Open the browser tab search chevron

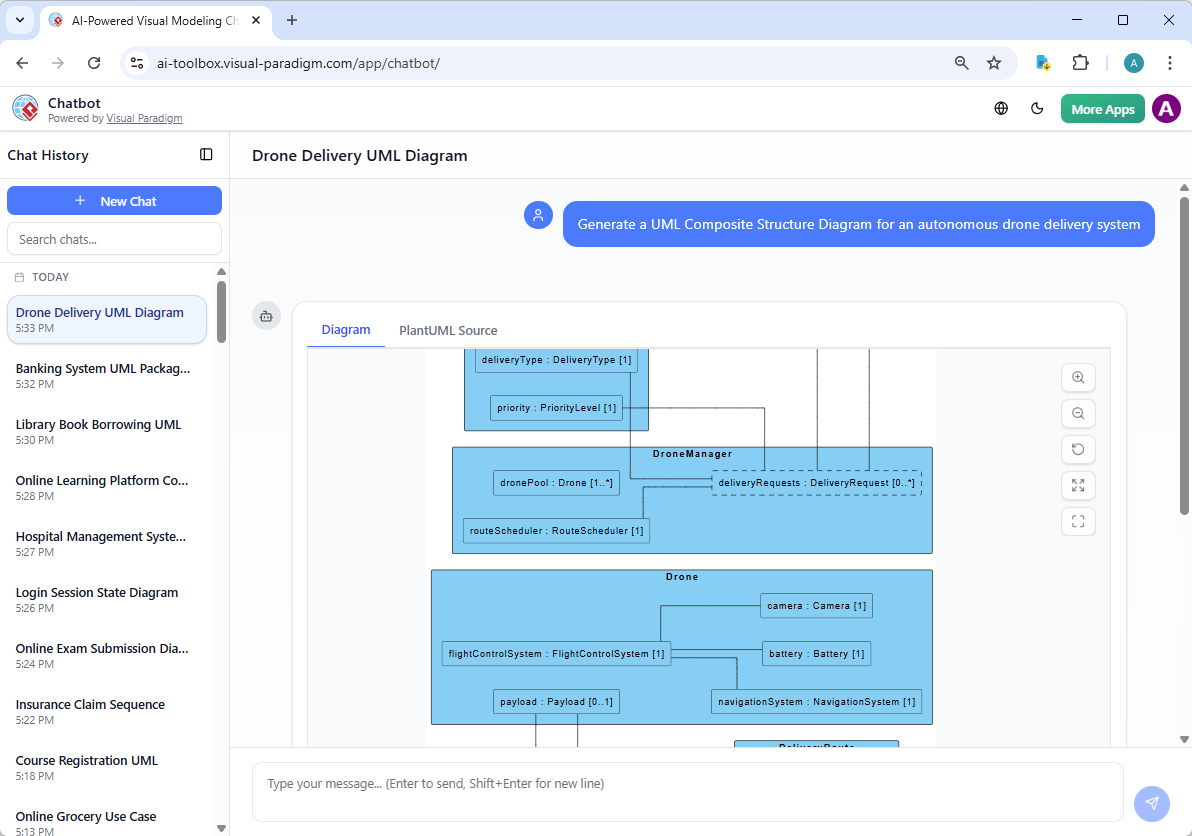19,20
